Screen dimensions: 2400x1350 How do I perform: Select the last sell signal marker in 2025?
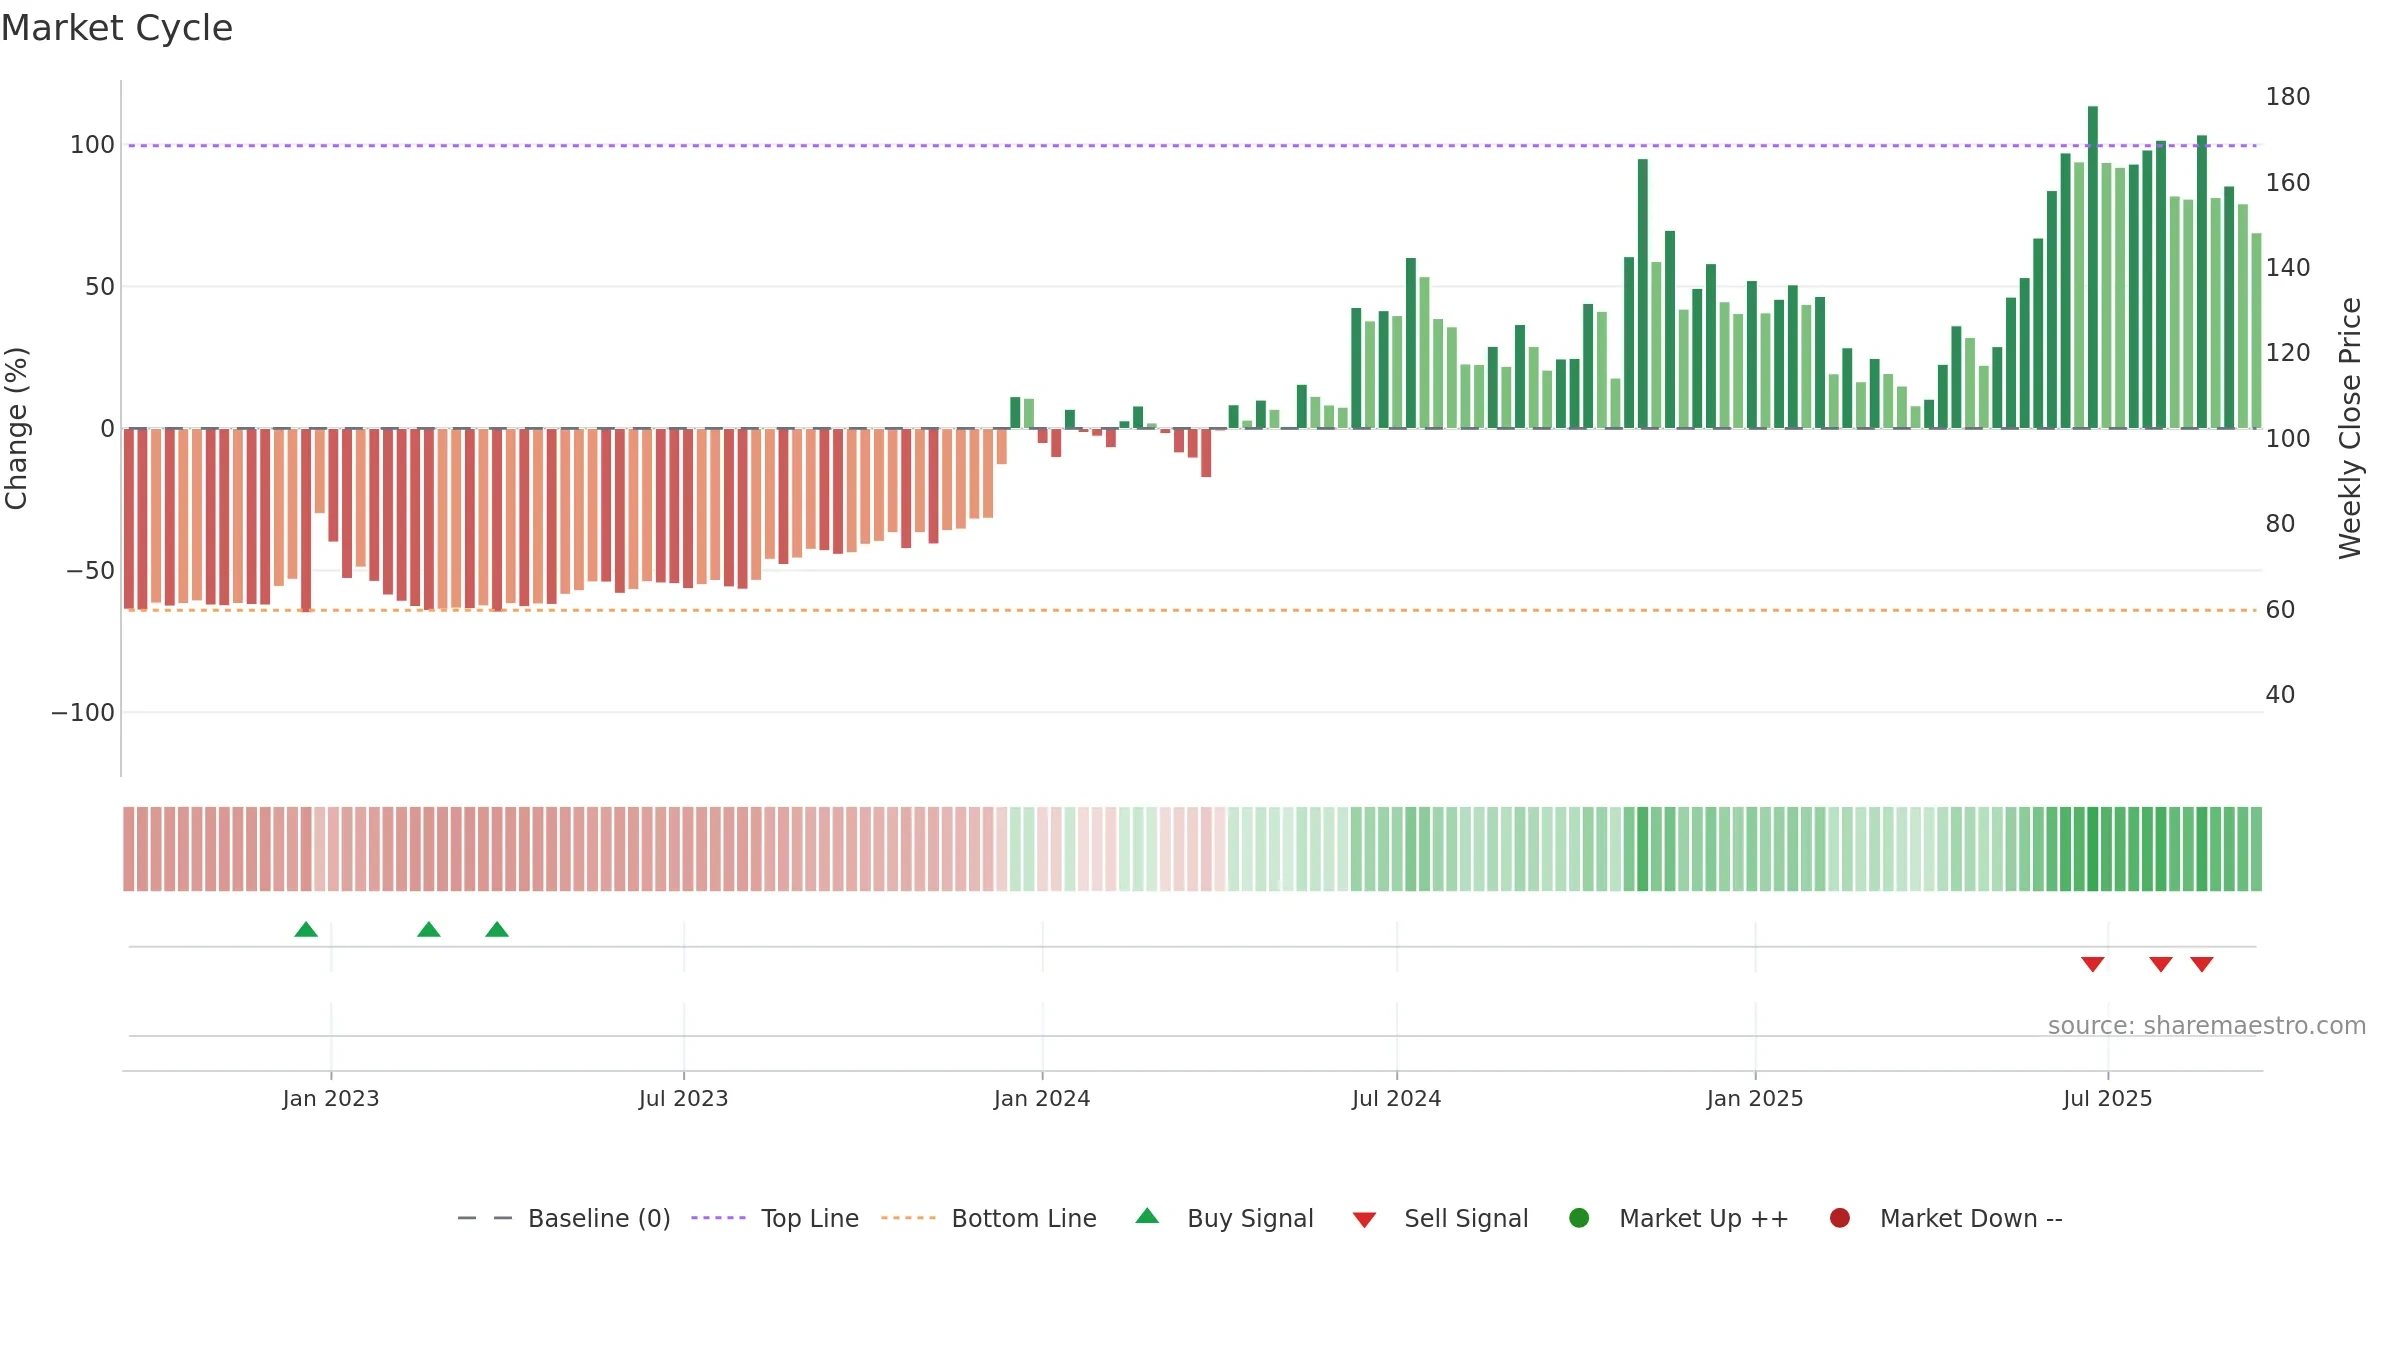point(2202,964)
